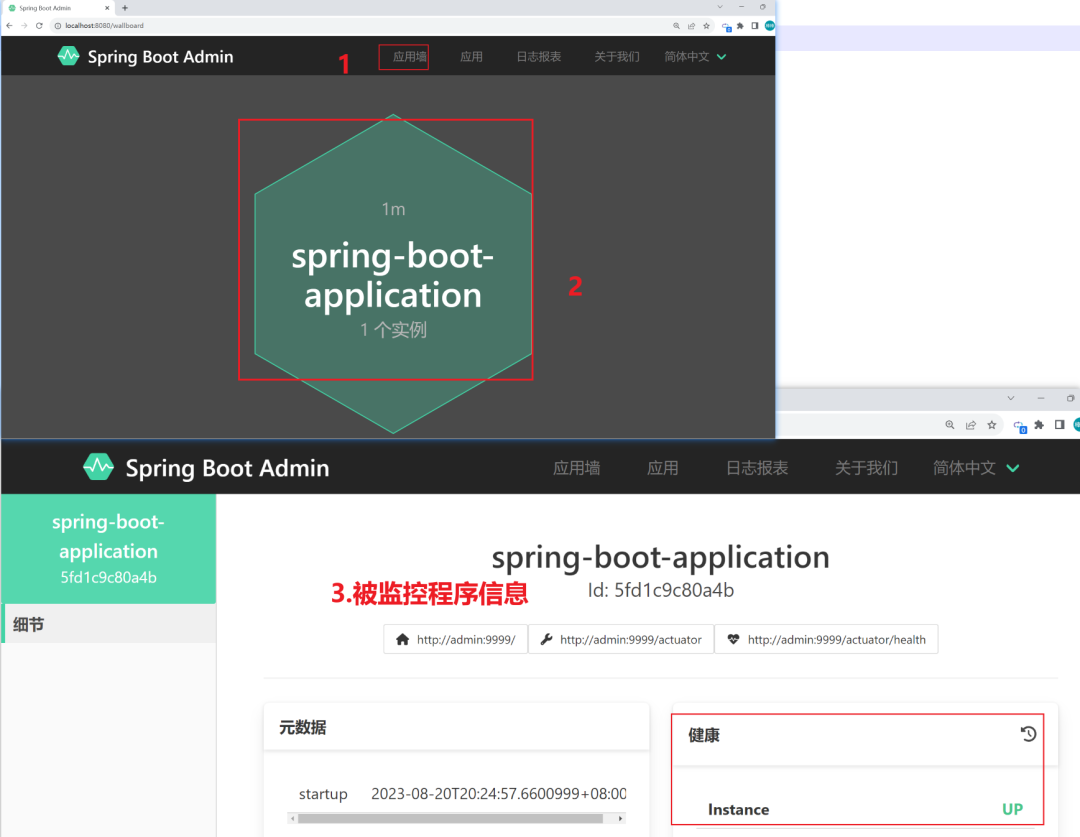Open 简体中文 language dropdown in details window
Viewport: 1080px width, 837px height.
976,468
